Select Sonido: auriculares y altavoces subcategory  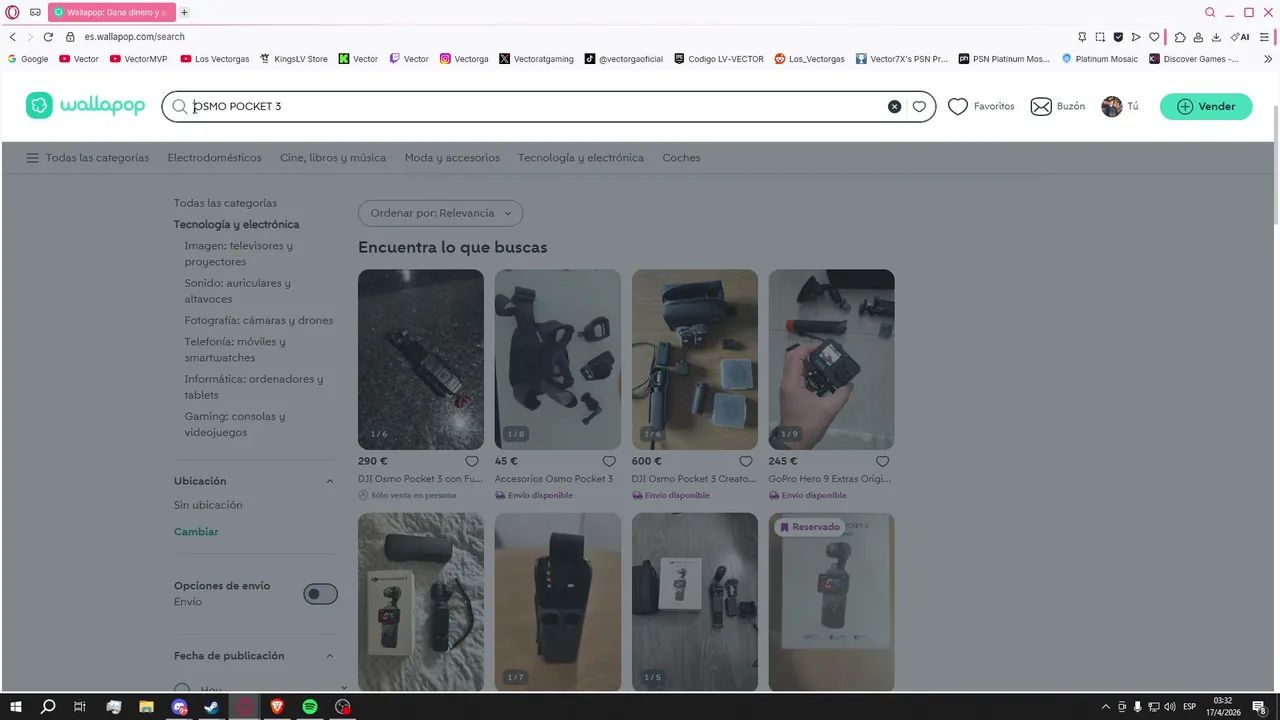[238, 291]
